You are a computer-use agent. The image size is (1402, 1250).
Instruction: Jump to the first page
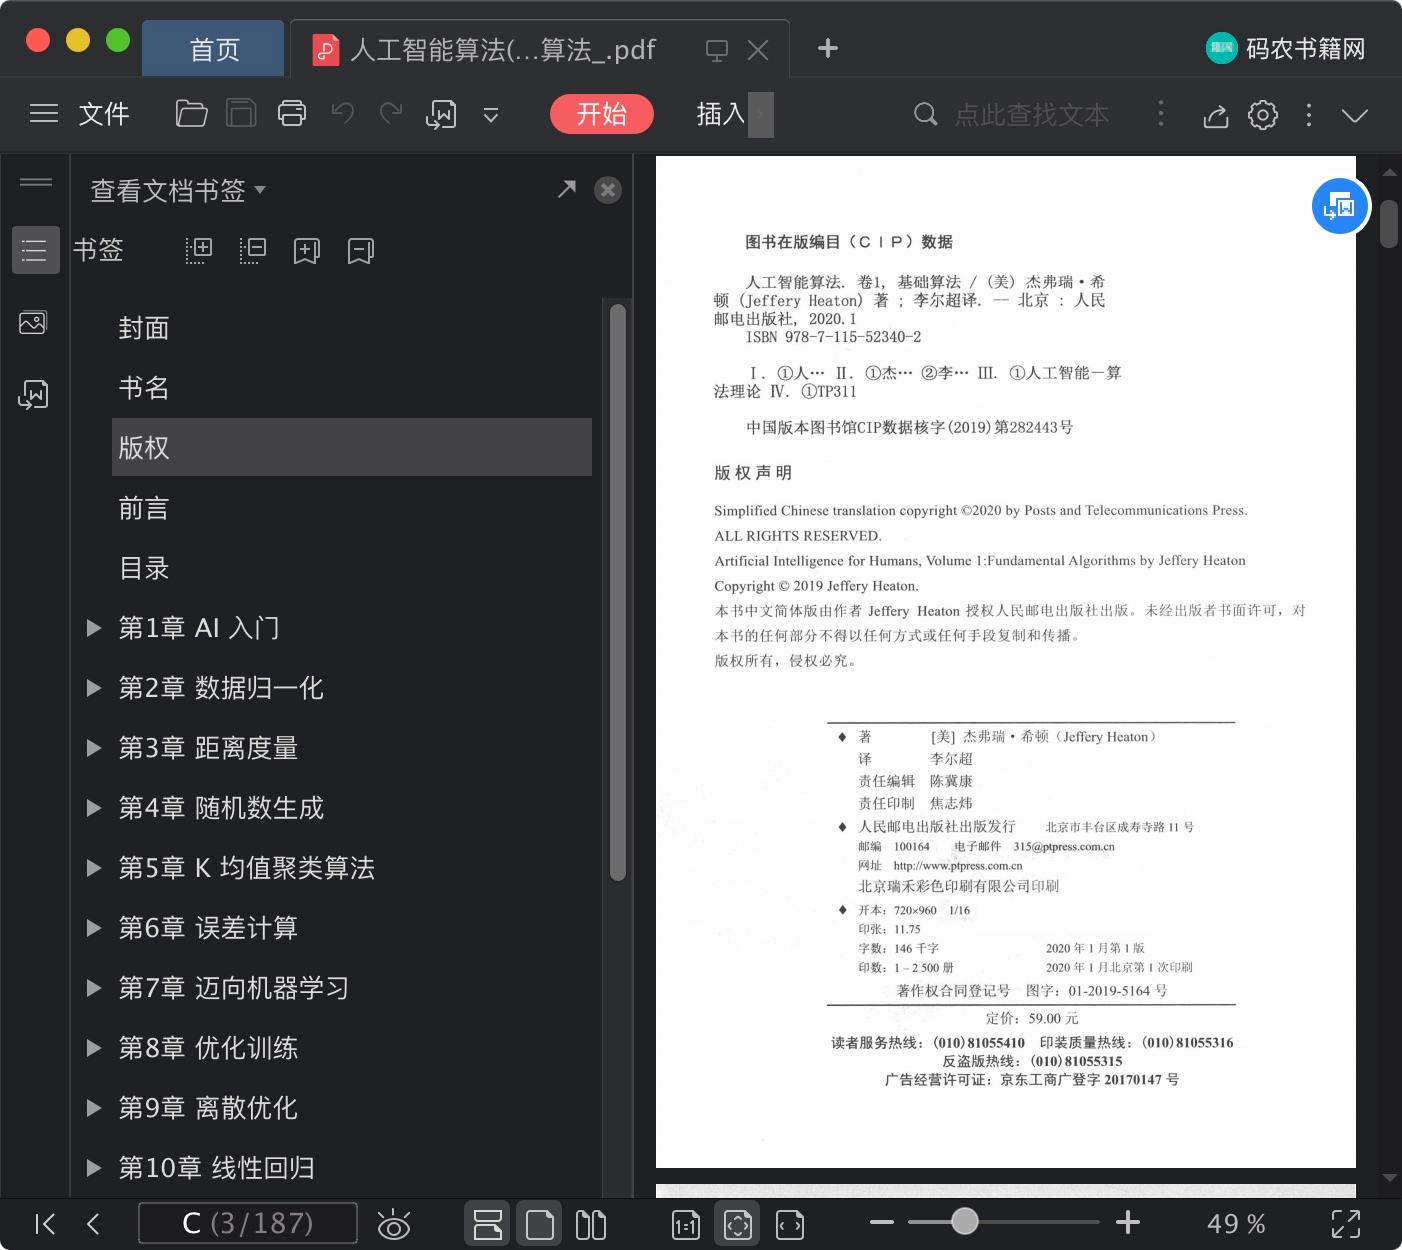pyautogui.click(x=45, y=1224)
